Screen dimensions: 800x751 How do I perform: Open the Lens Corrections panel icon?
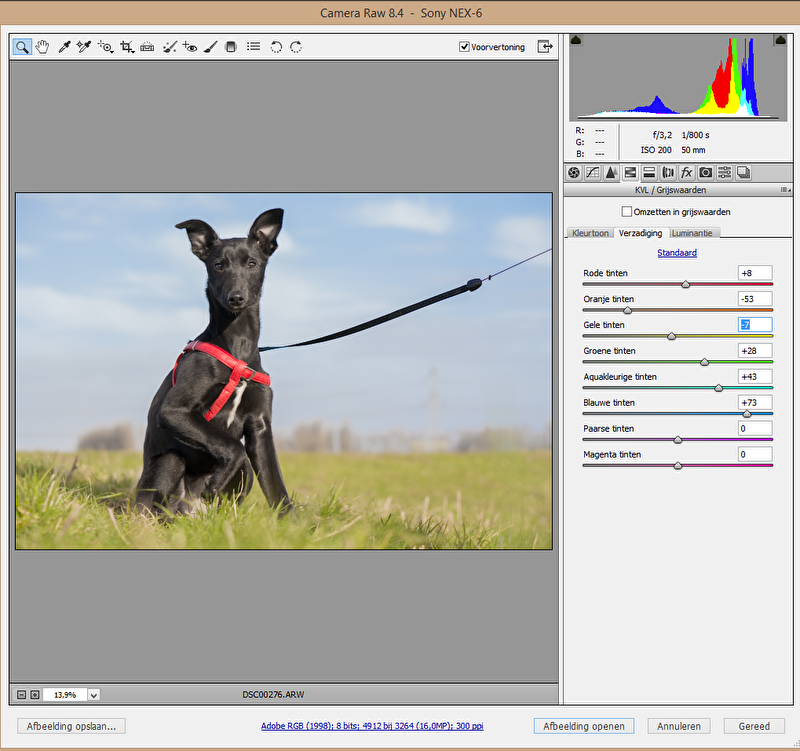click(668, 173)
